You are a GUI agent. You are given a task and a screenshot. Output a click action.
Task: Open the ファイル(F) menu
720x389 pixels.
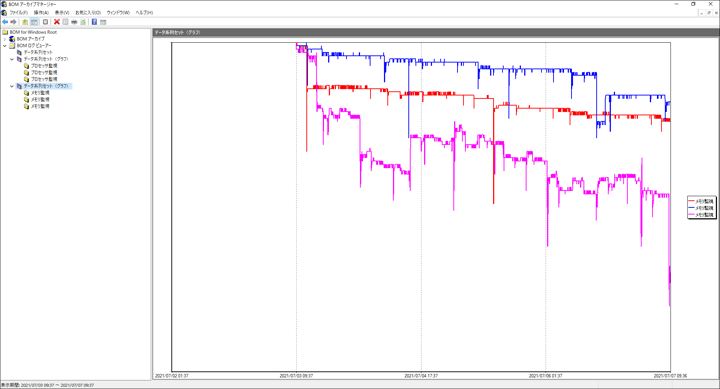(18, 13)
